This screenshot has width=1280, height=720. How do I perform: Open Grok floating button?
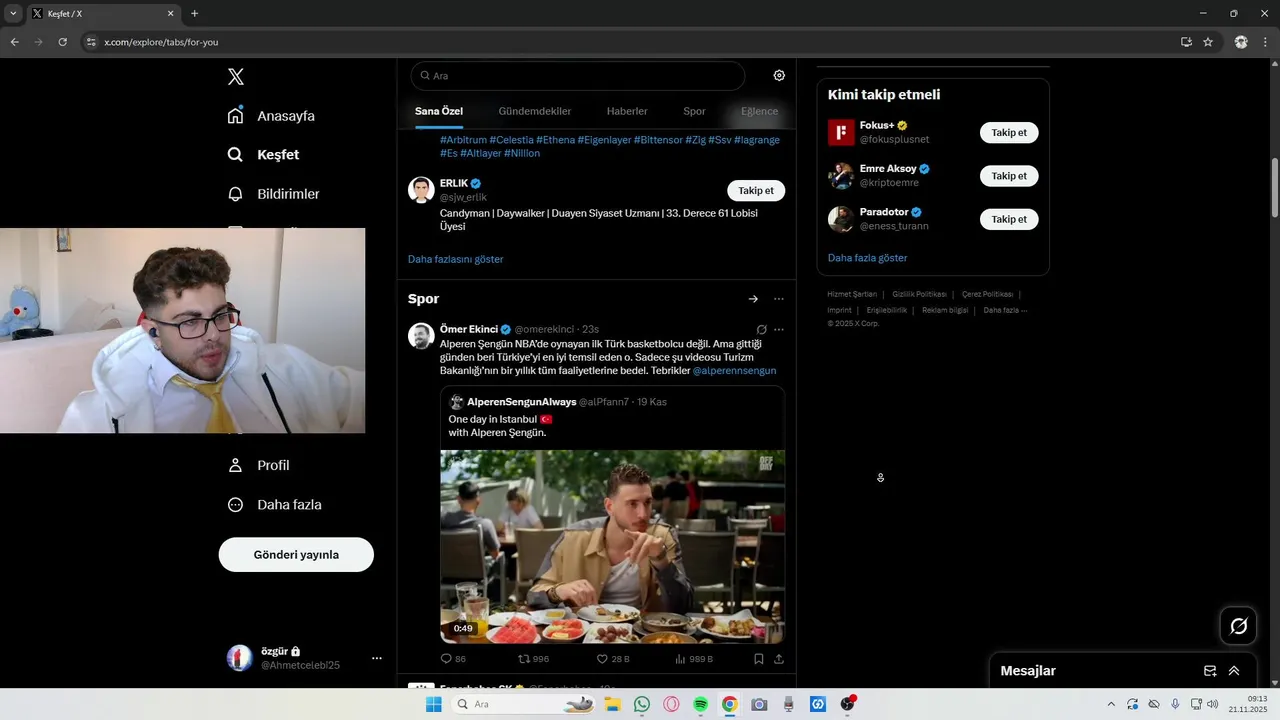(x=1238, y=626)
